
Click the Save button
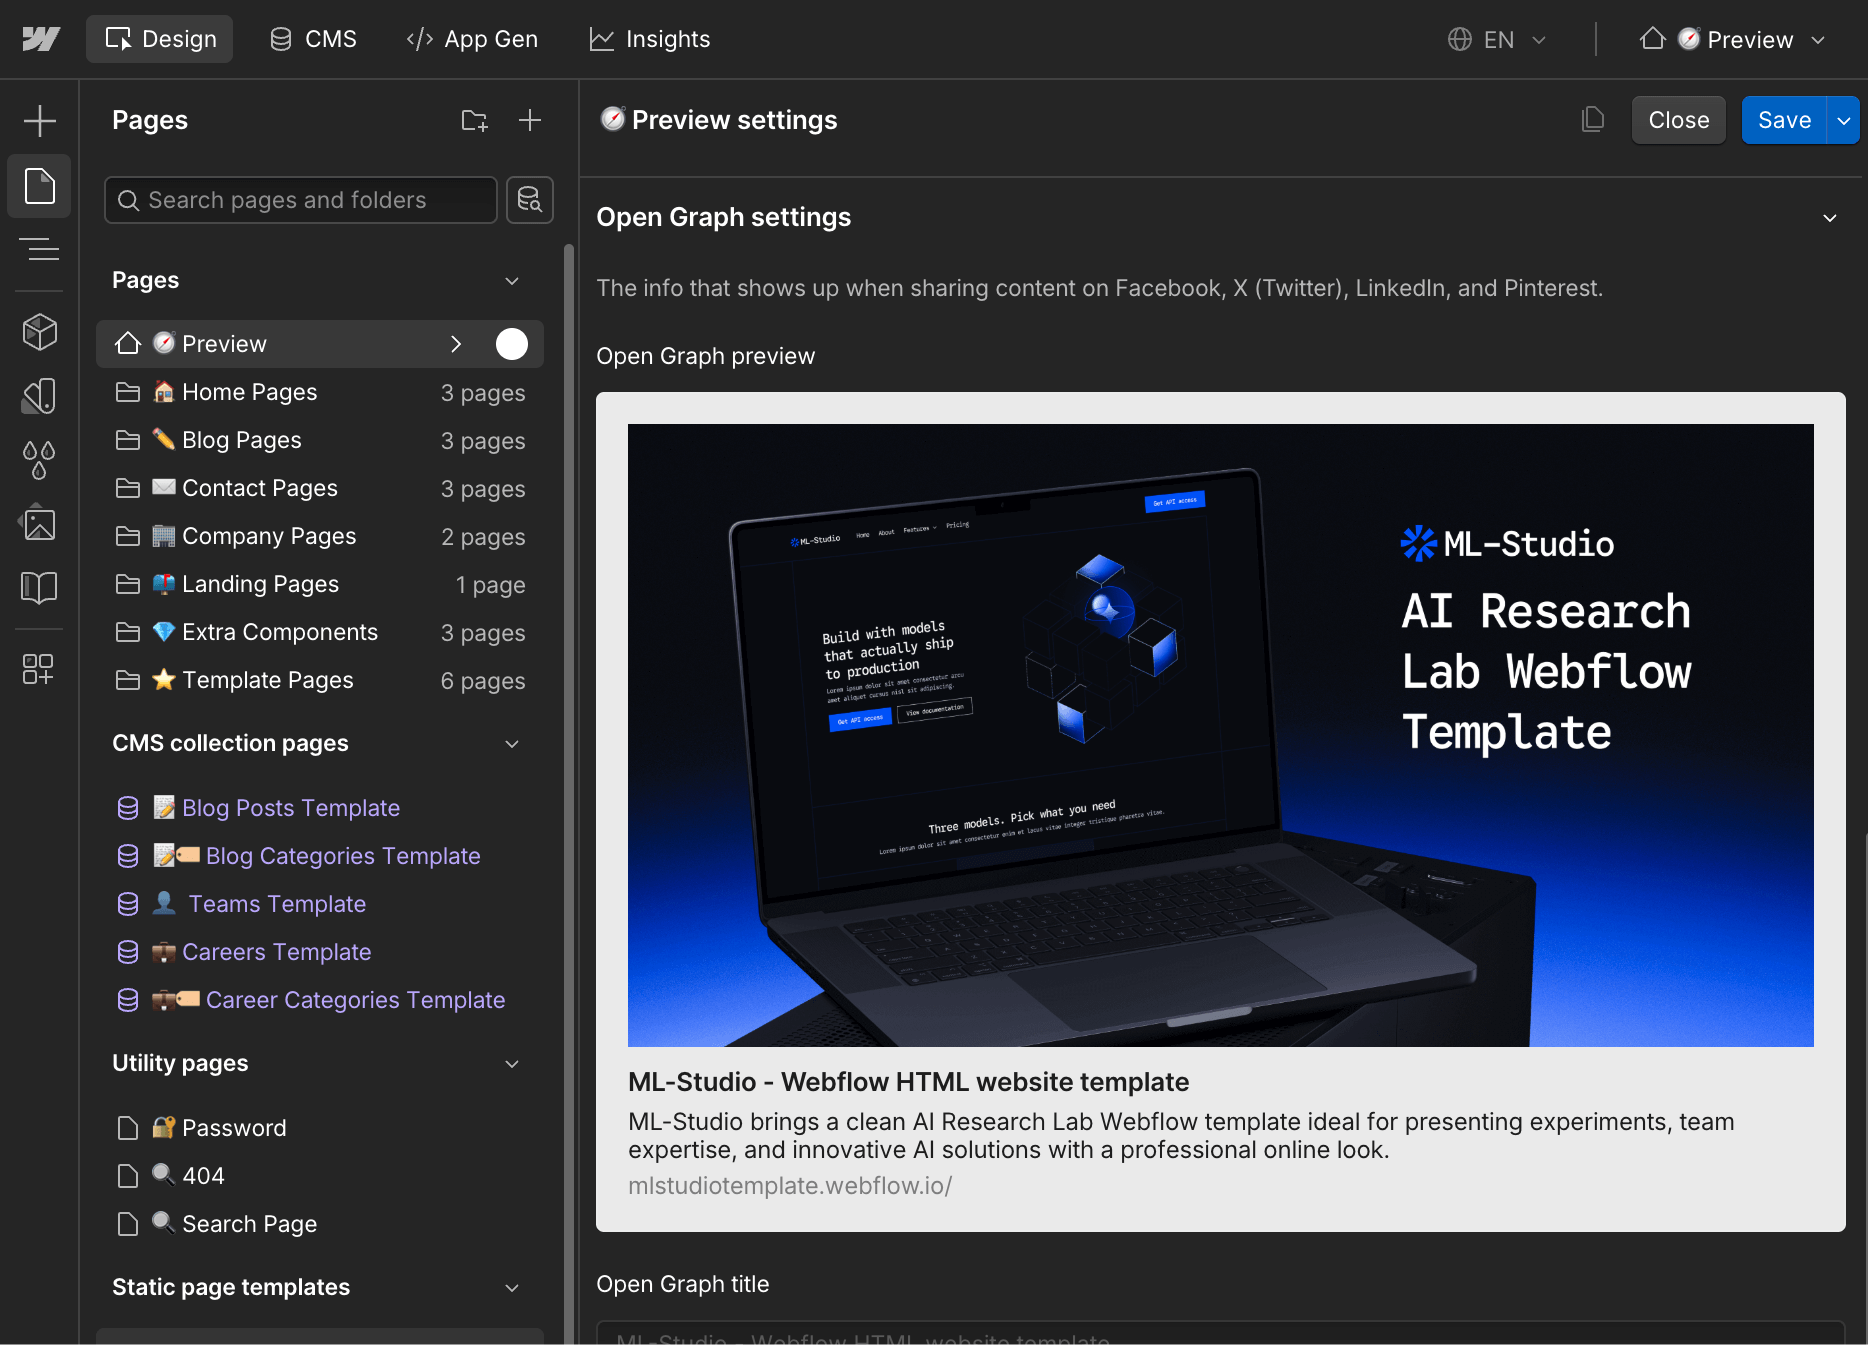coord(1784,119)
